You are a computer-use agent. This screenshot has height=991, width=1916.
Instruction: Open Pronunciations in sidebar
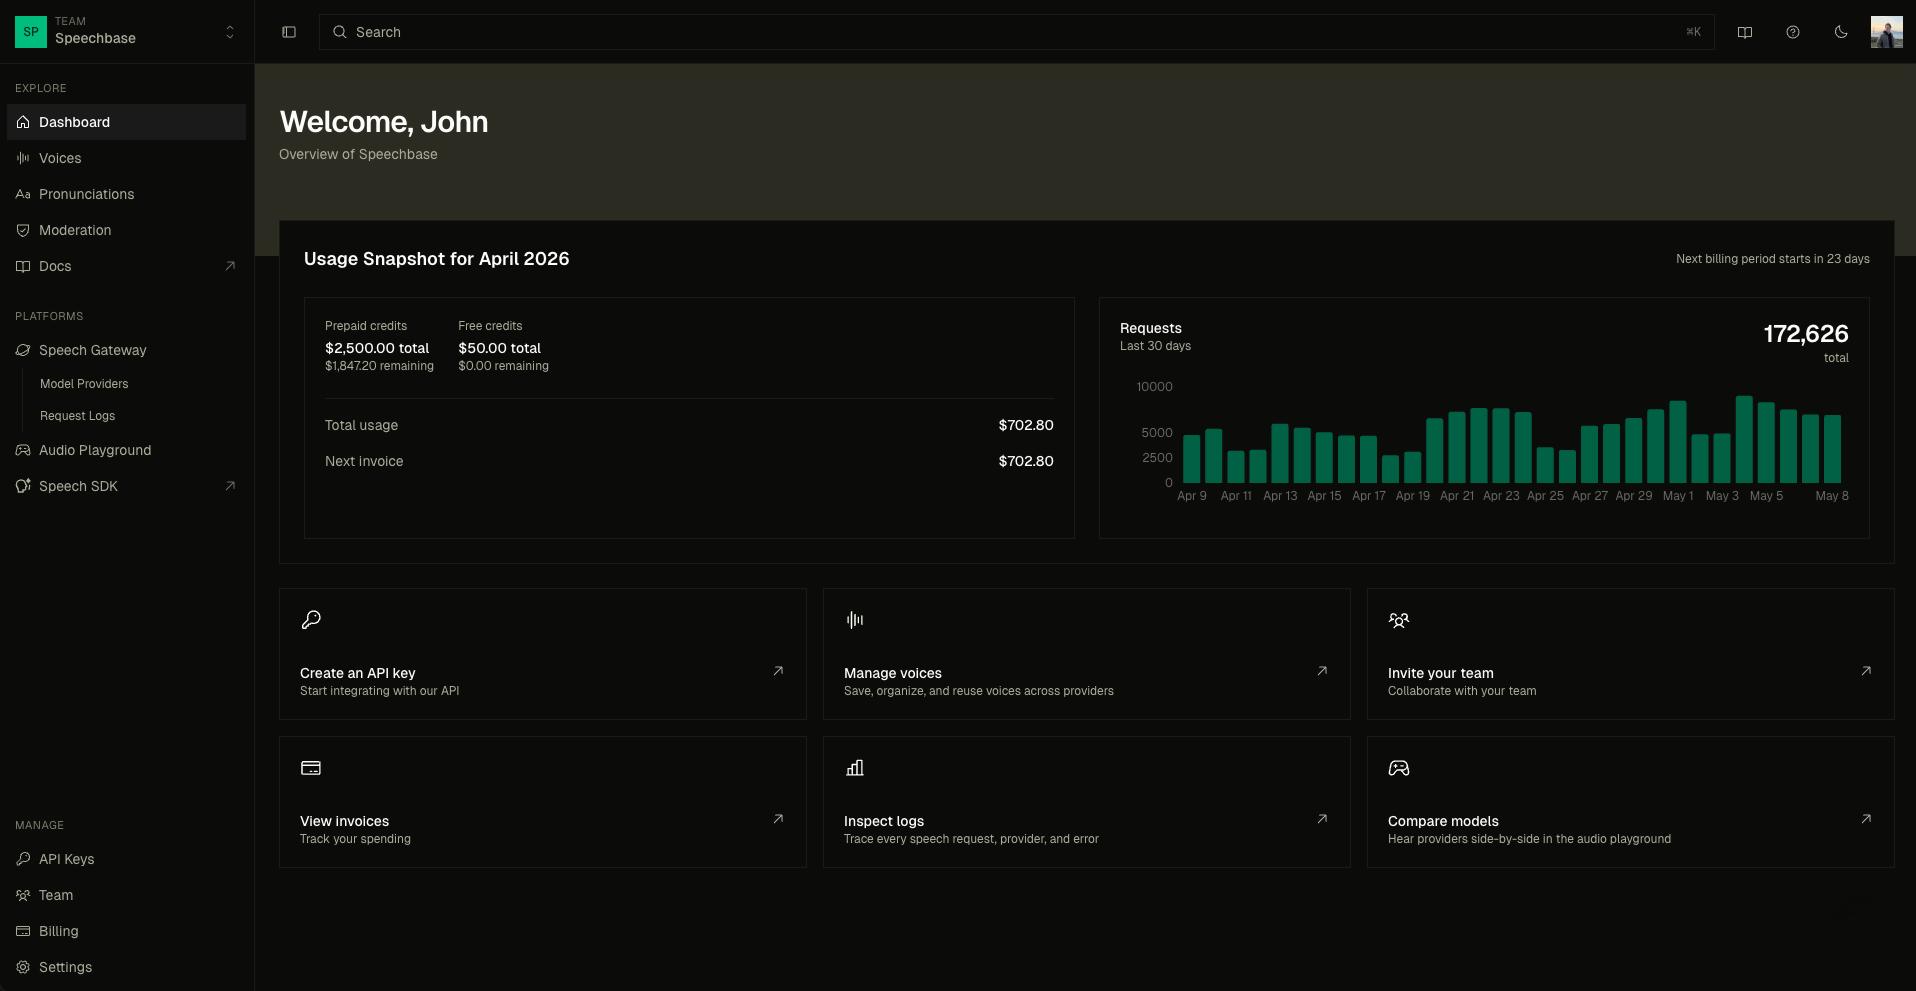tap(126, 194)
